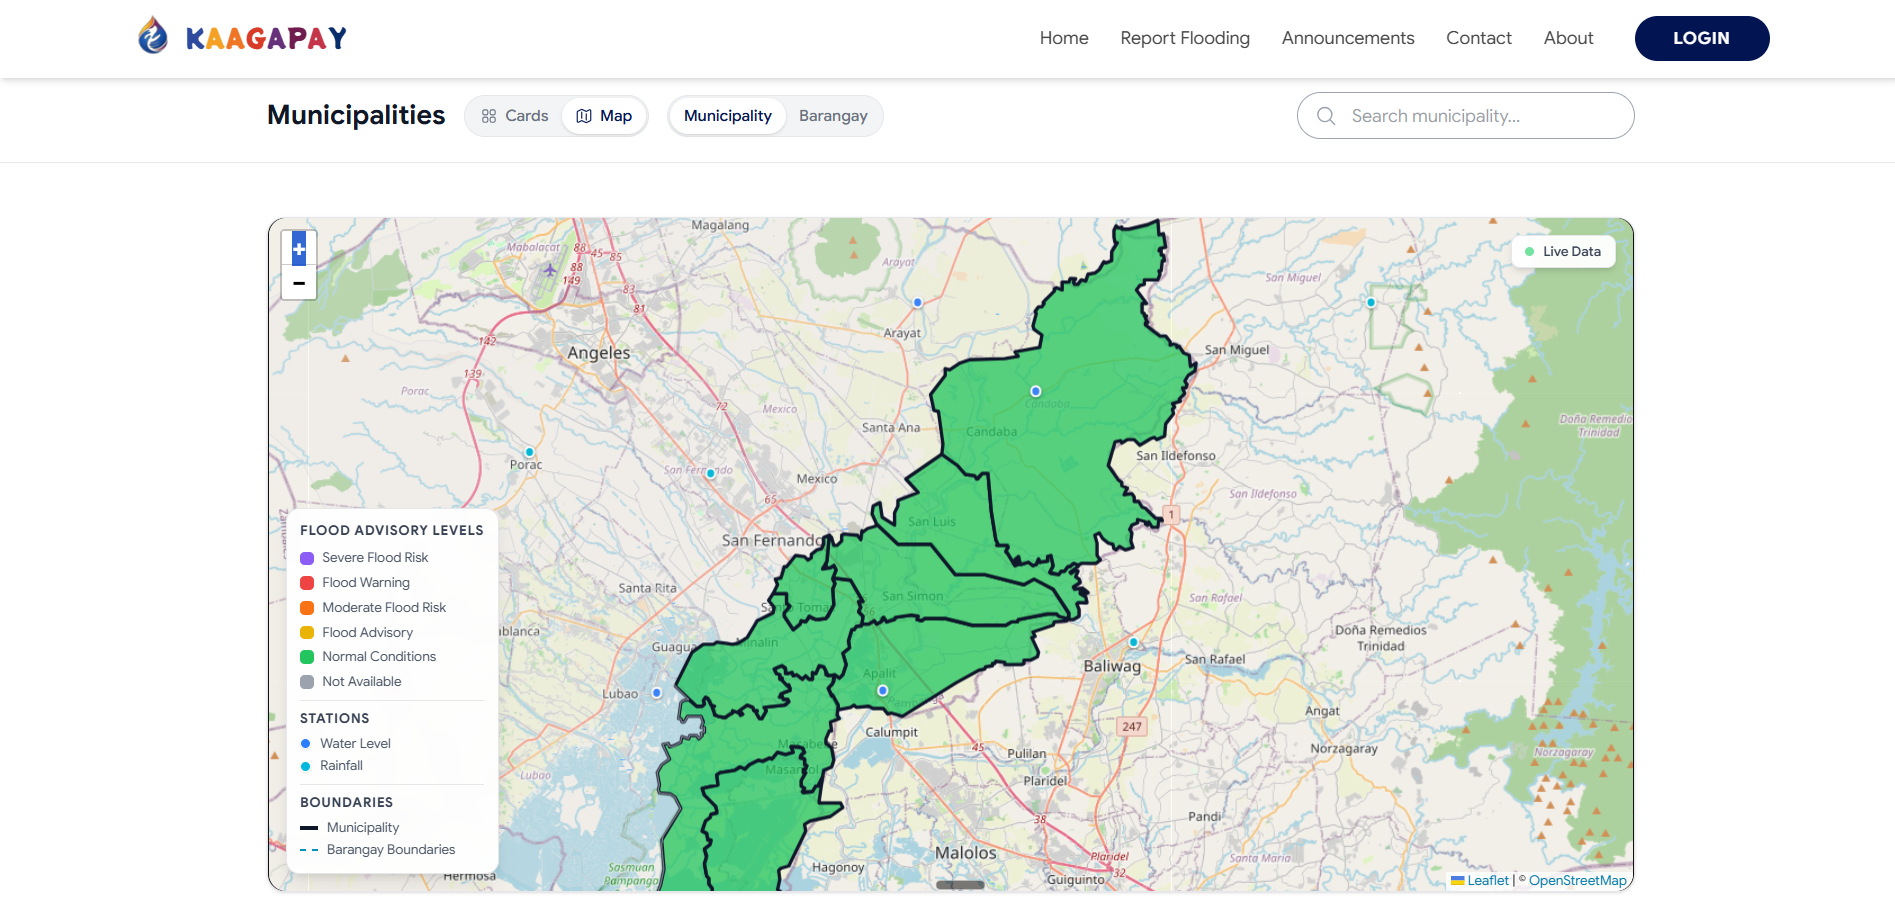Click the Municipality boundary legend entry
This screenshot has width=1895, height=906.
350,827
